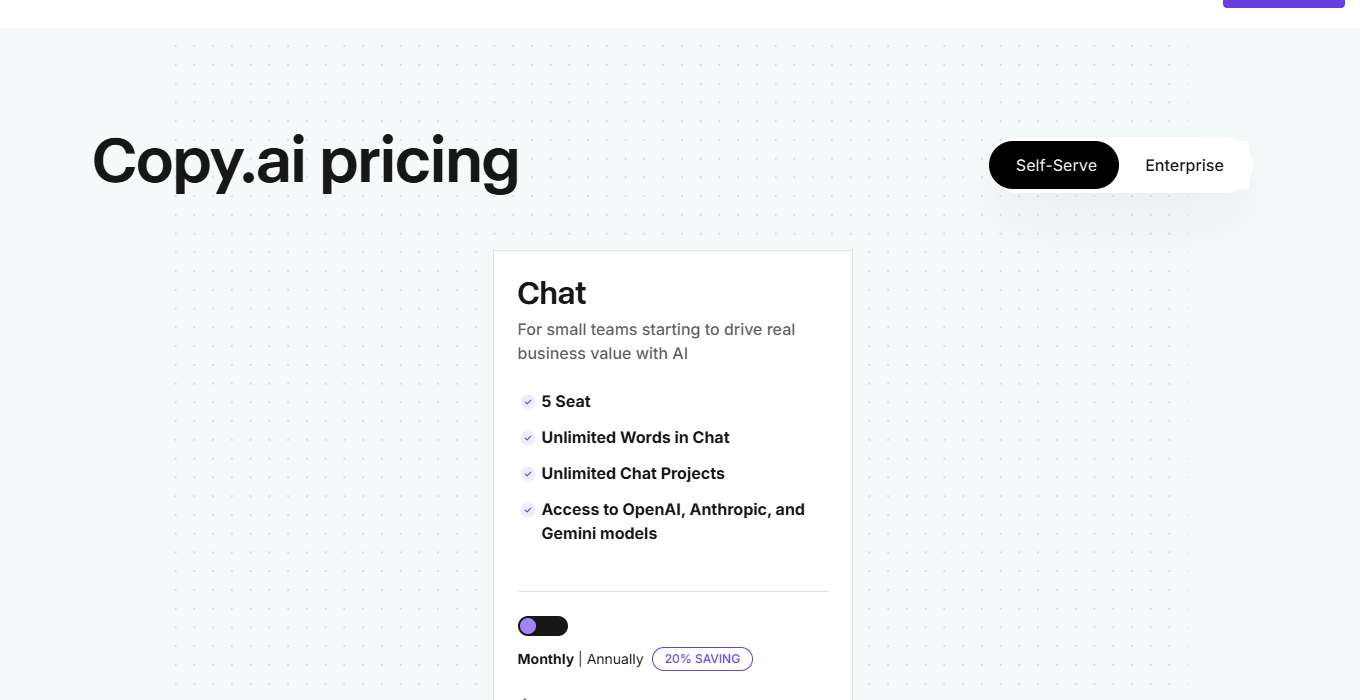The height and width of the screenshot is (700, 1360).
Task: Click the Unlimited Chat Projects feature
Action: pos(633,473)
